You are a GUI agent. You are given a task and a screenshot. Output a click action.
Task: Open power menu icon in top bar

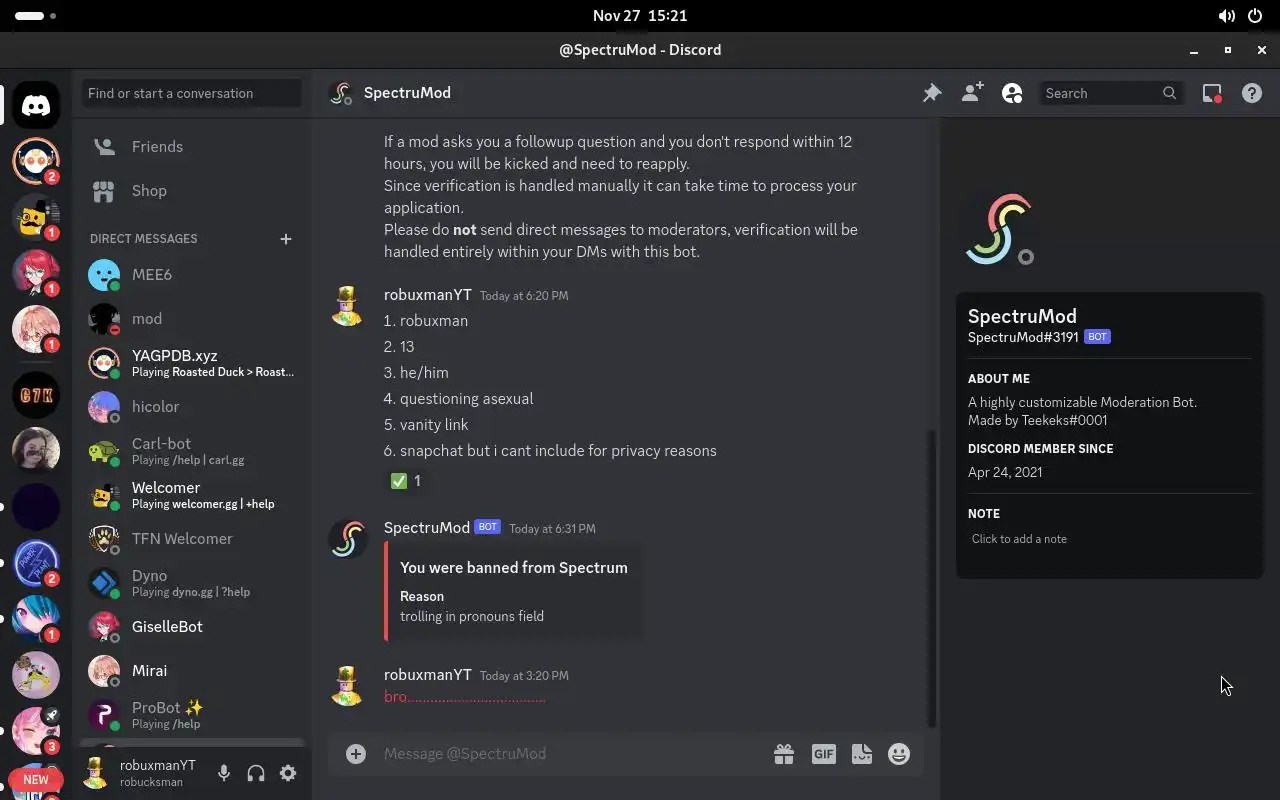[x=1255, y=16]
